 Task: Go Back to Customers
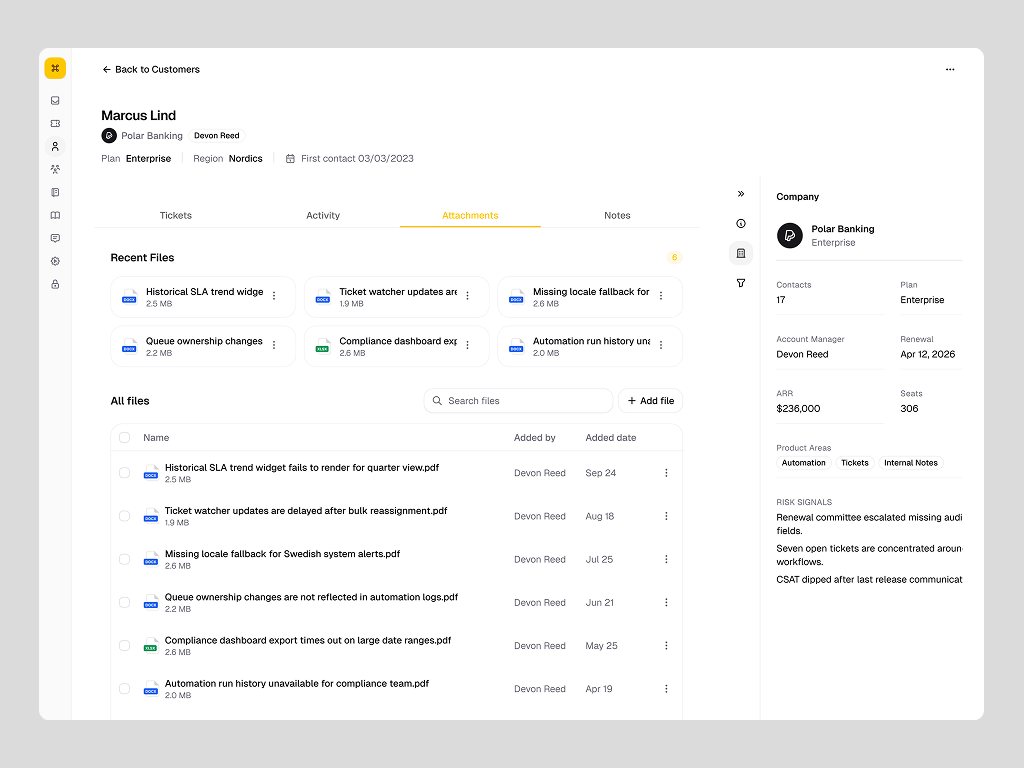click(x=151, y=69)
